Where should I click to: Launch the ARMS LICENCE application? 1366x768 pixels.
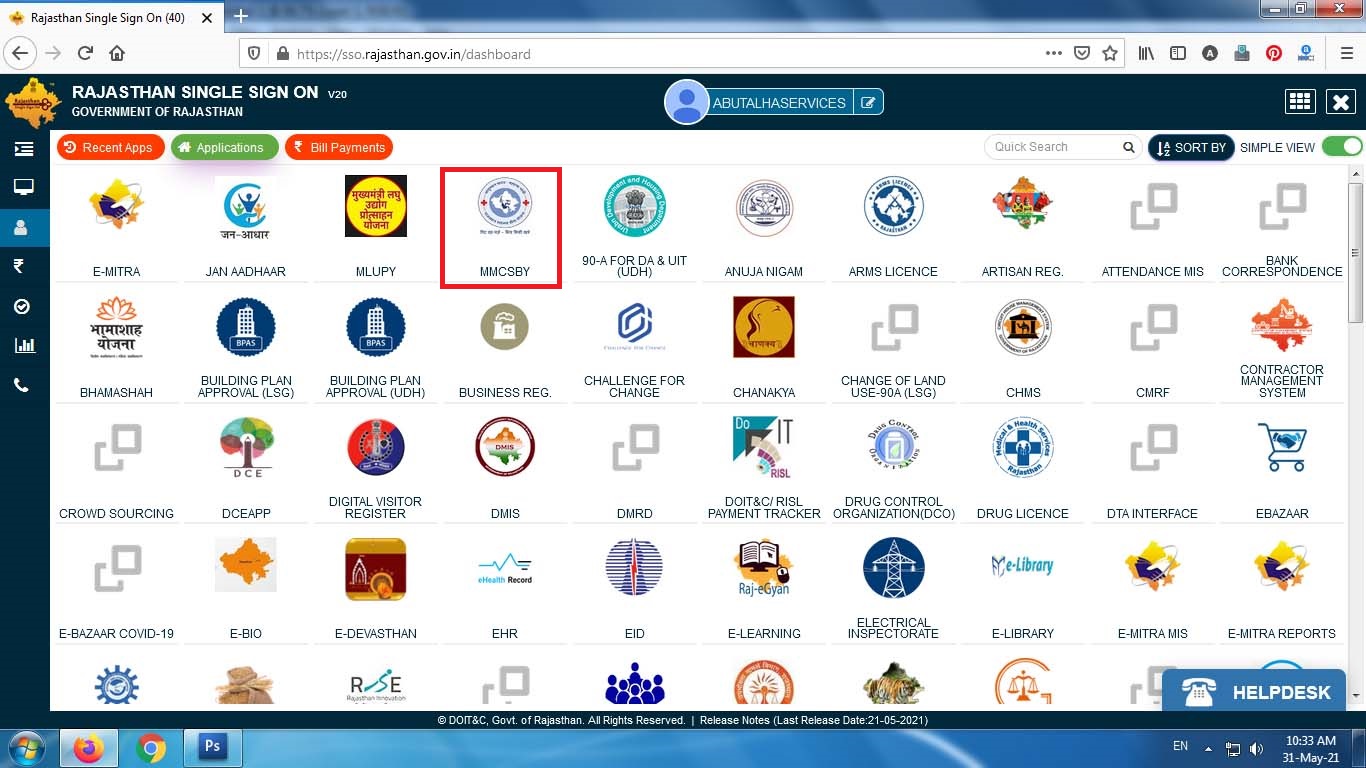[893, 207]
